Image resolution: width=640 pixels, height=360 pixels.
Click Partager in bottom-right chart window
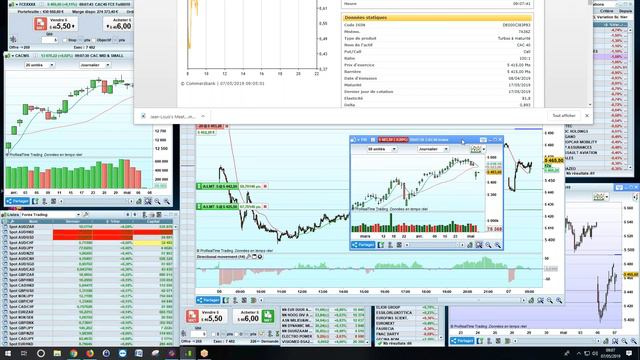tap(462, 340)
